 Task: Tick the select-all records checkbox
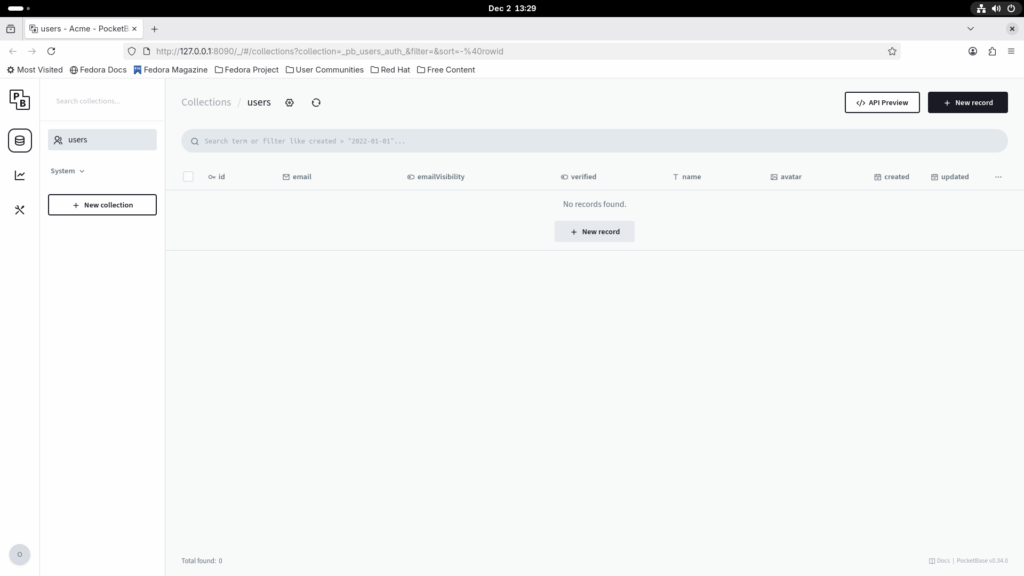[188, 176]
